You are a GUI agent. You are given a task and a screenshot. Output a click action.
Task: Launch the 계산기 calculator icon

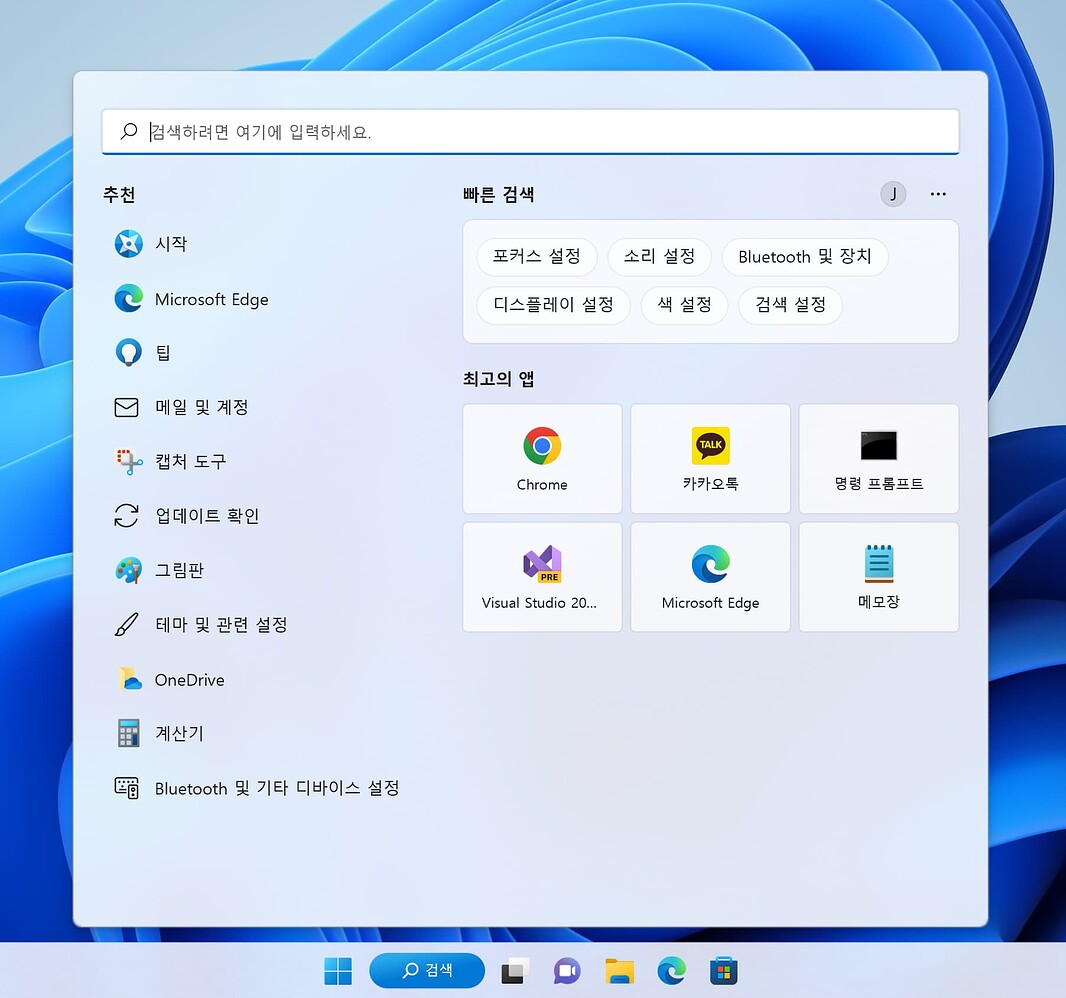(x=128, y=733)
